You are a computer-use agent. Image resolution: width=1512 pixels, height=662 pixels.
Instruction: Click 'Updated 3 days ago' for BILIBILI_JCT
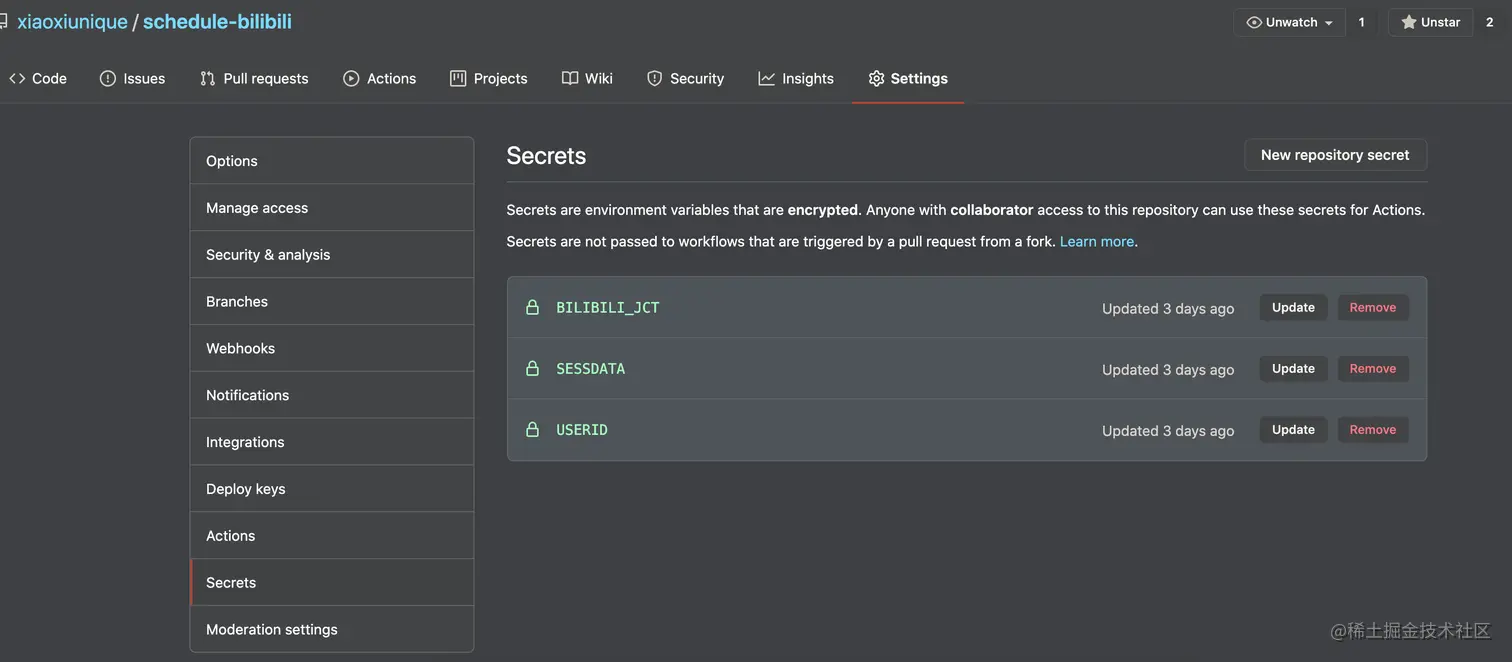1168,308
